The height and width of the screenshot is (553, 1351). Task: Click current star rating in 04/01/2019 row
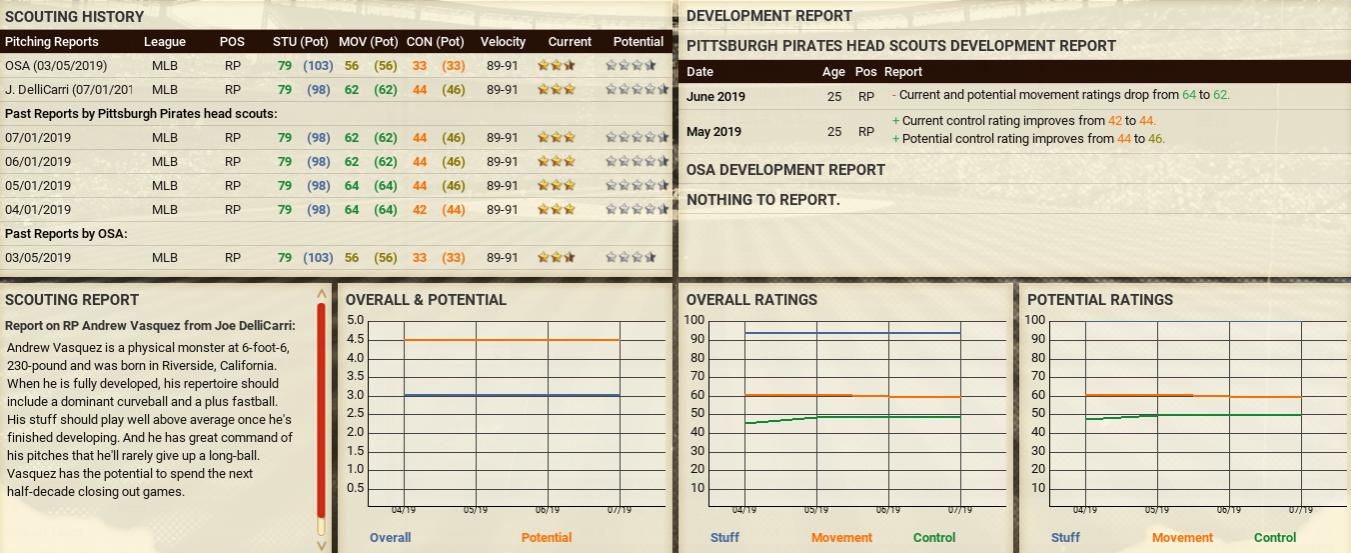(556, 209)
